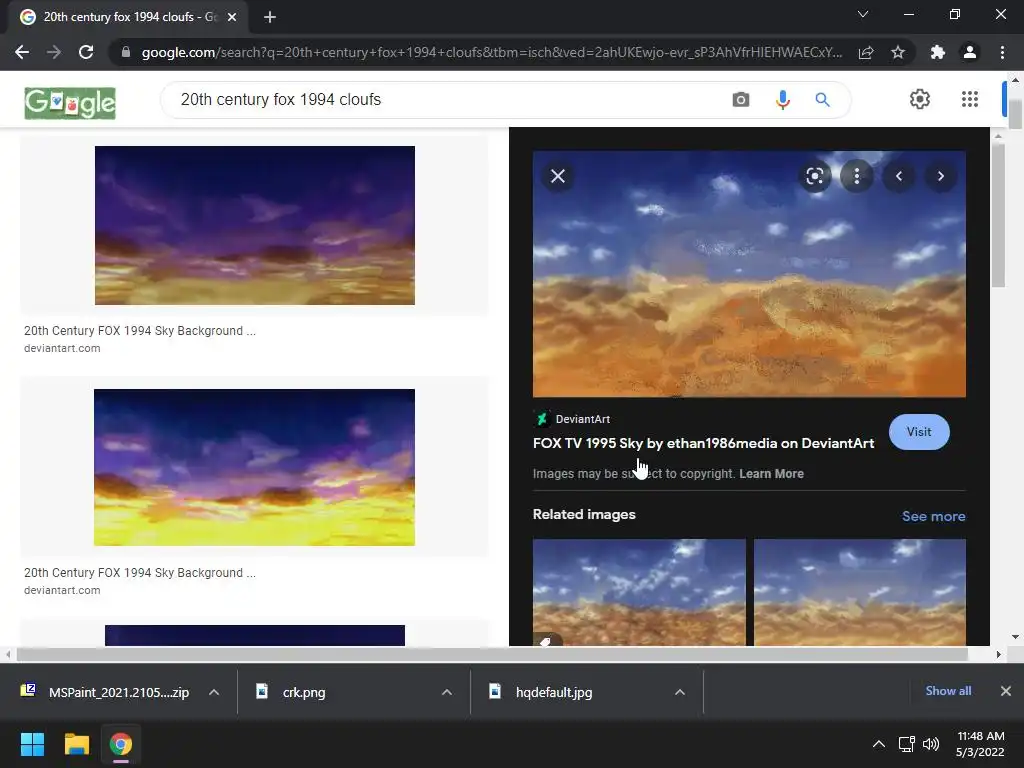Open the volume control in tray
This screenshot has width=1024, height=768.
[x=931, y=744]
